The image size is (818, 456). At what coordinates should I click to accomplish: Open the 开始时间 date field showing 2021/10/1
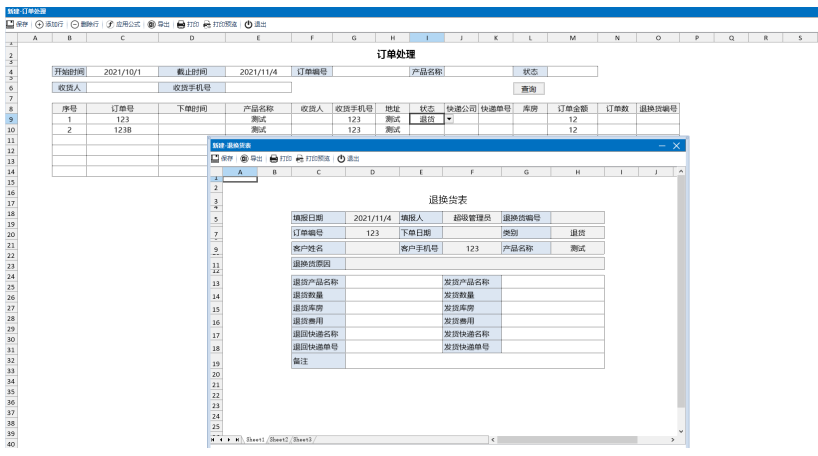coord(122,72)
